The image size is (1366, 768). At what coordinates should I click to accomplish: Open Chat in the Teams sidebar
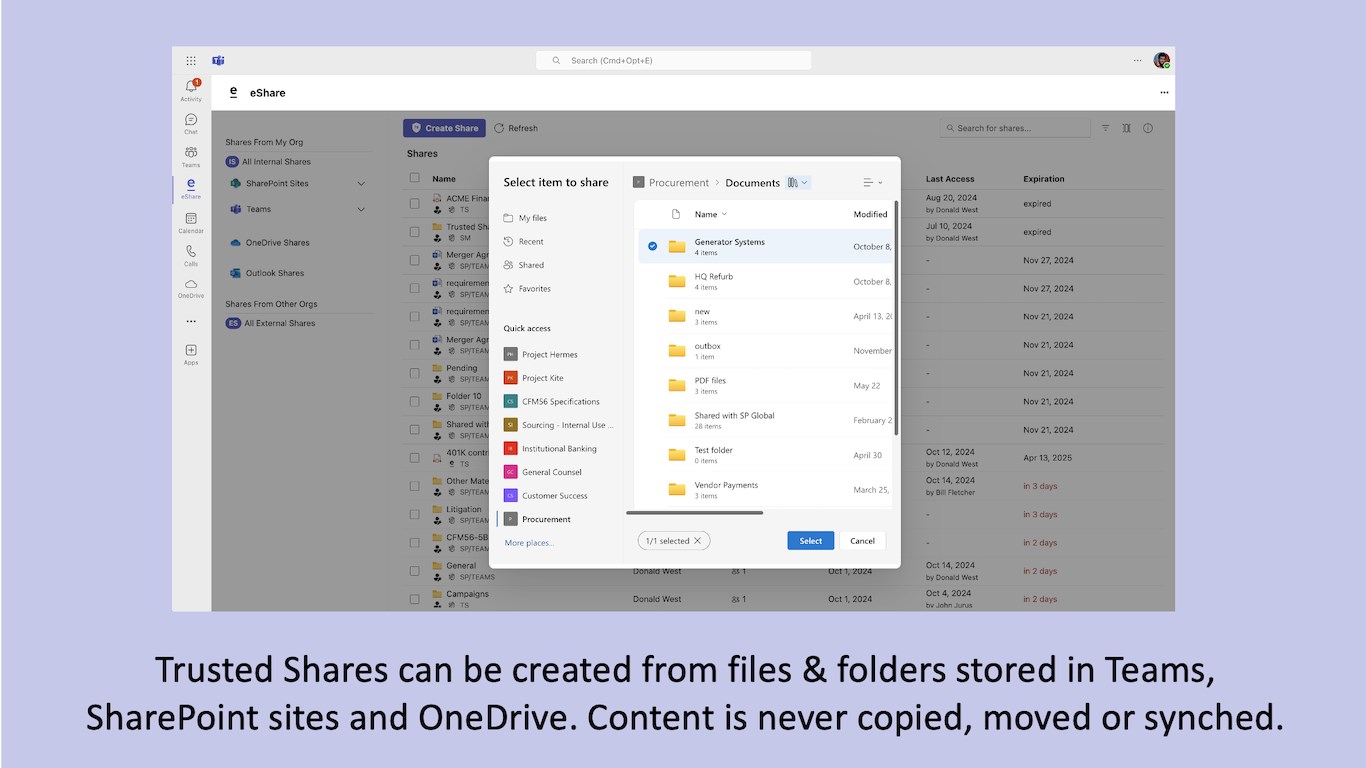point(191,124)
